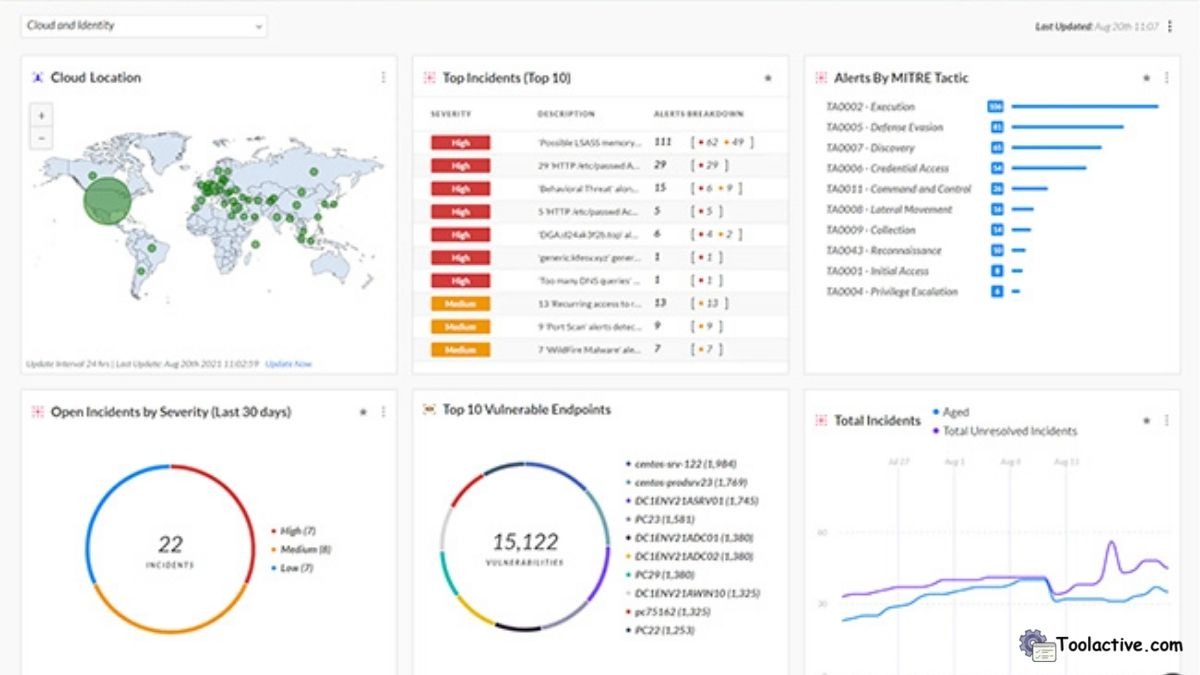Open the Open Incidents by Severity options menu
This screenshot has height=675, width=1200.
pyautogui.click(x=382, y=412)
